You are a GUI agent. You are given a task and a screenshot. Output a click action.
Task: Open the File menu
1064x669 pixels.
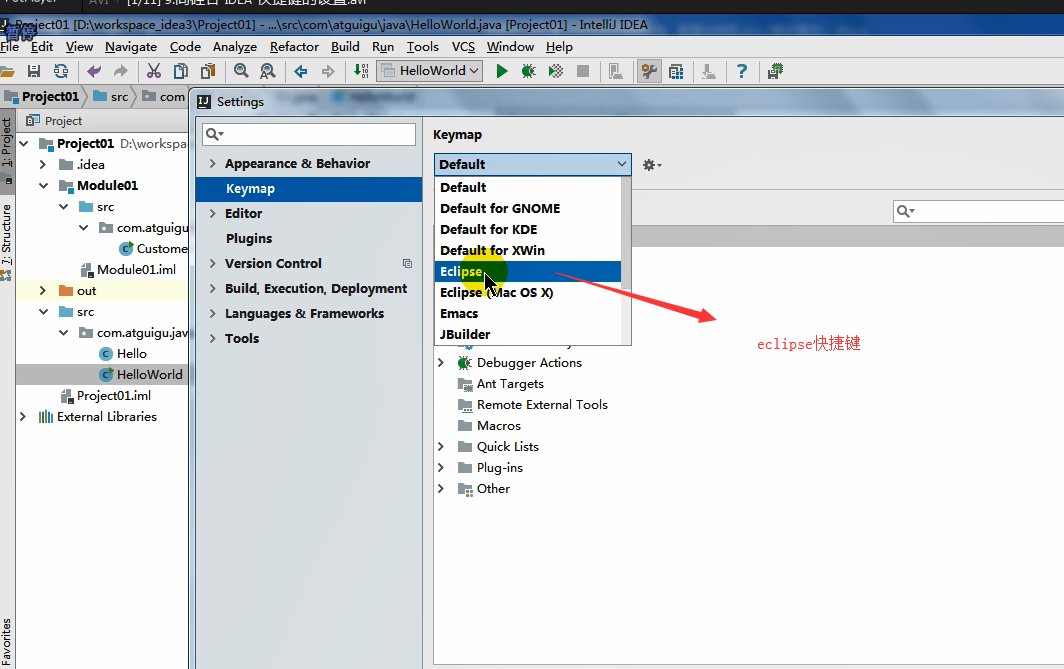coord(10,47)
